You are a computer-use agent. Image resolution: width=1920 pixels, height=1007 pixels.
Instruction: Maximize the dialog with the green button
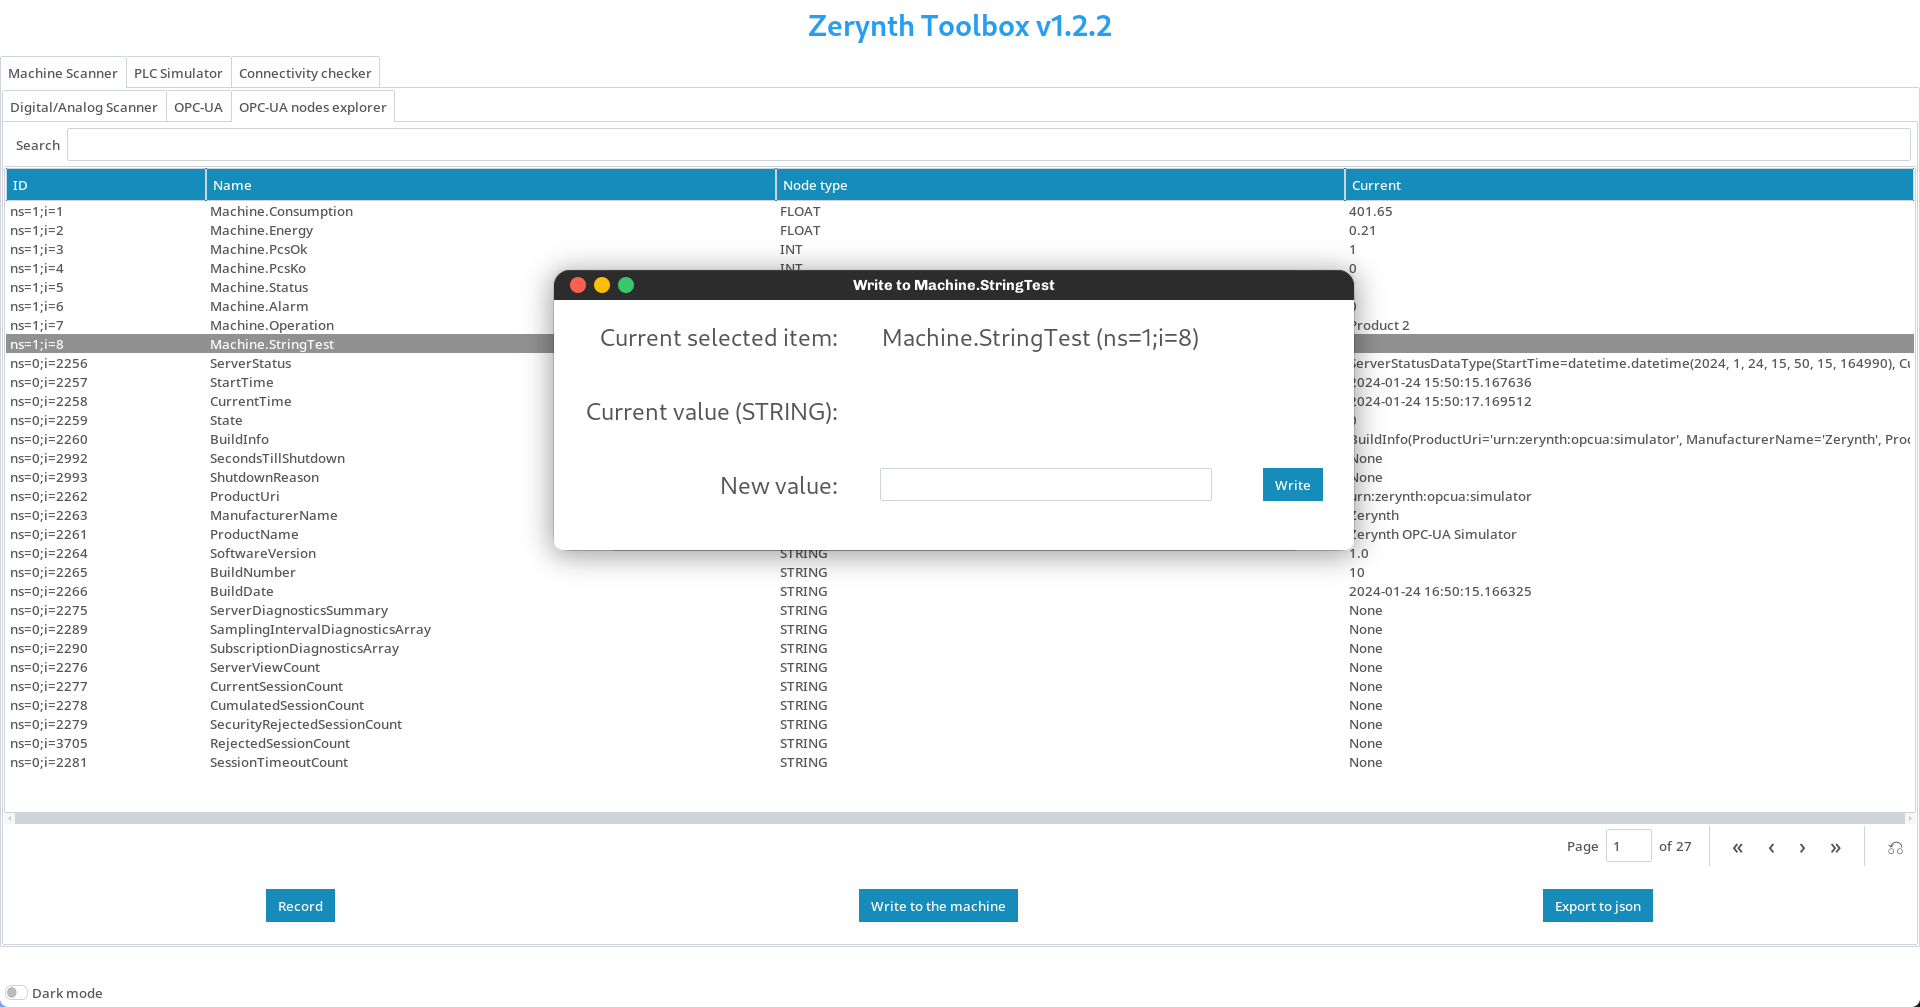point(626,285)
